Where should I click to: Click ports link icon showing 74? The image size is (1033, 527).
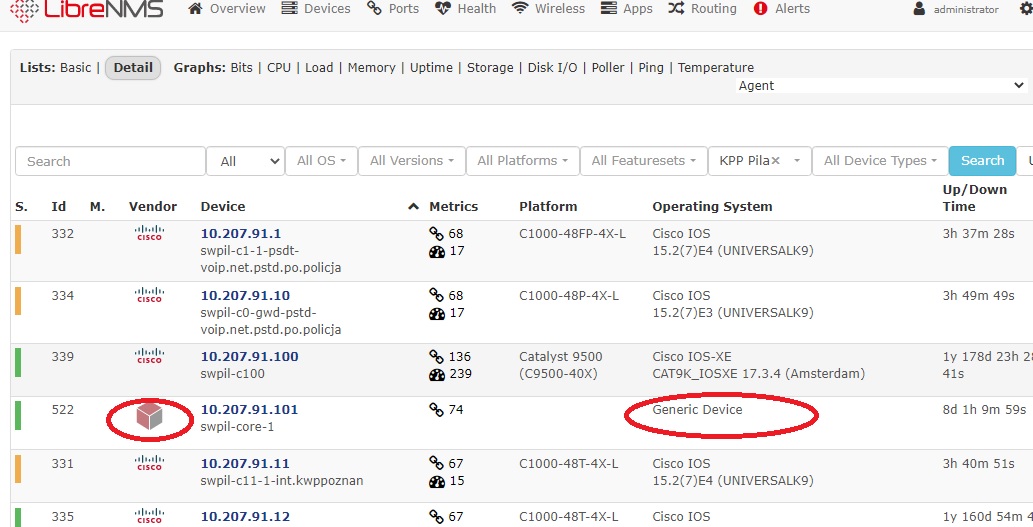click(x=436, y=410)
